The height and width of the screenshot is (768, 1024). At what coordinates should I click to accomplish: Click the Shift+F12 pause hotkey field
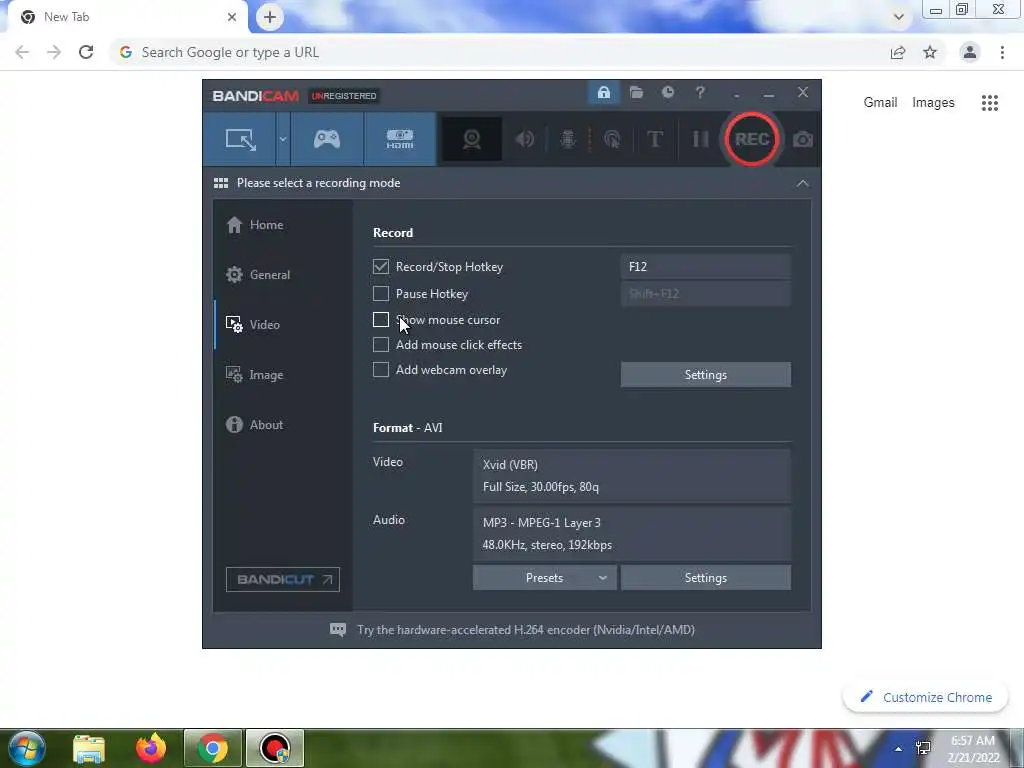coord(705,294)
